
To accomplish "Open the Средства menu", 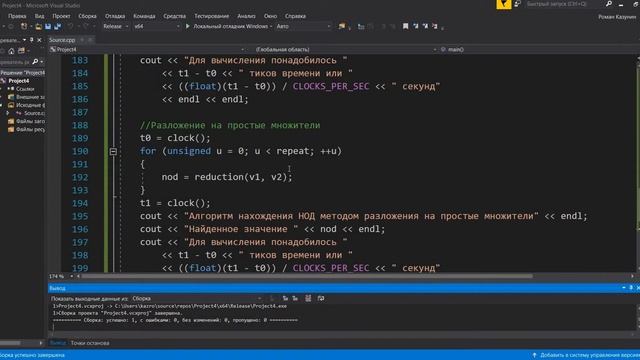I will tap(174, 16).
